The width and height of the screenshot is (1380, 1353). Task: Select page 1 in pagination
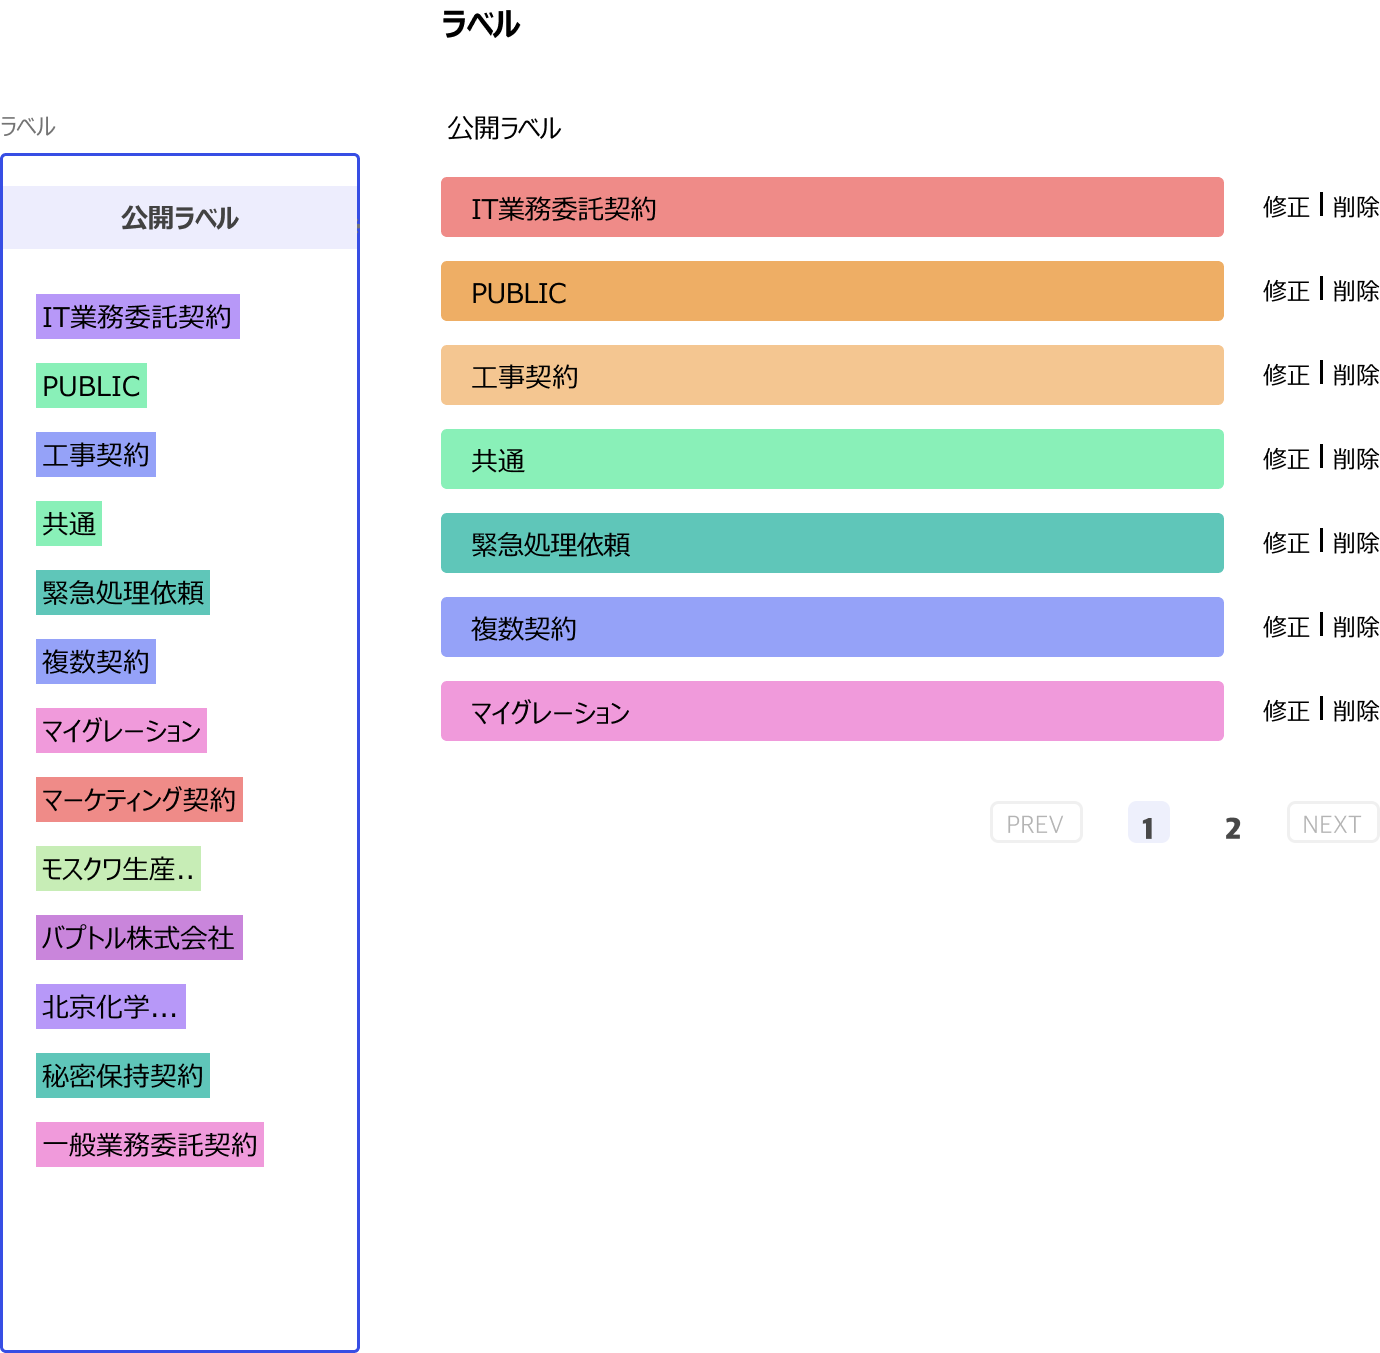pos(1148,824)
